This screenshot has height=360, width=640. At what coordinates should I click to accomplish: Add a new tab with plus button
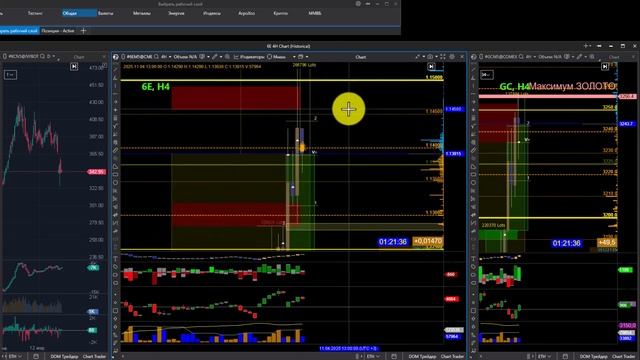(83, 31)
